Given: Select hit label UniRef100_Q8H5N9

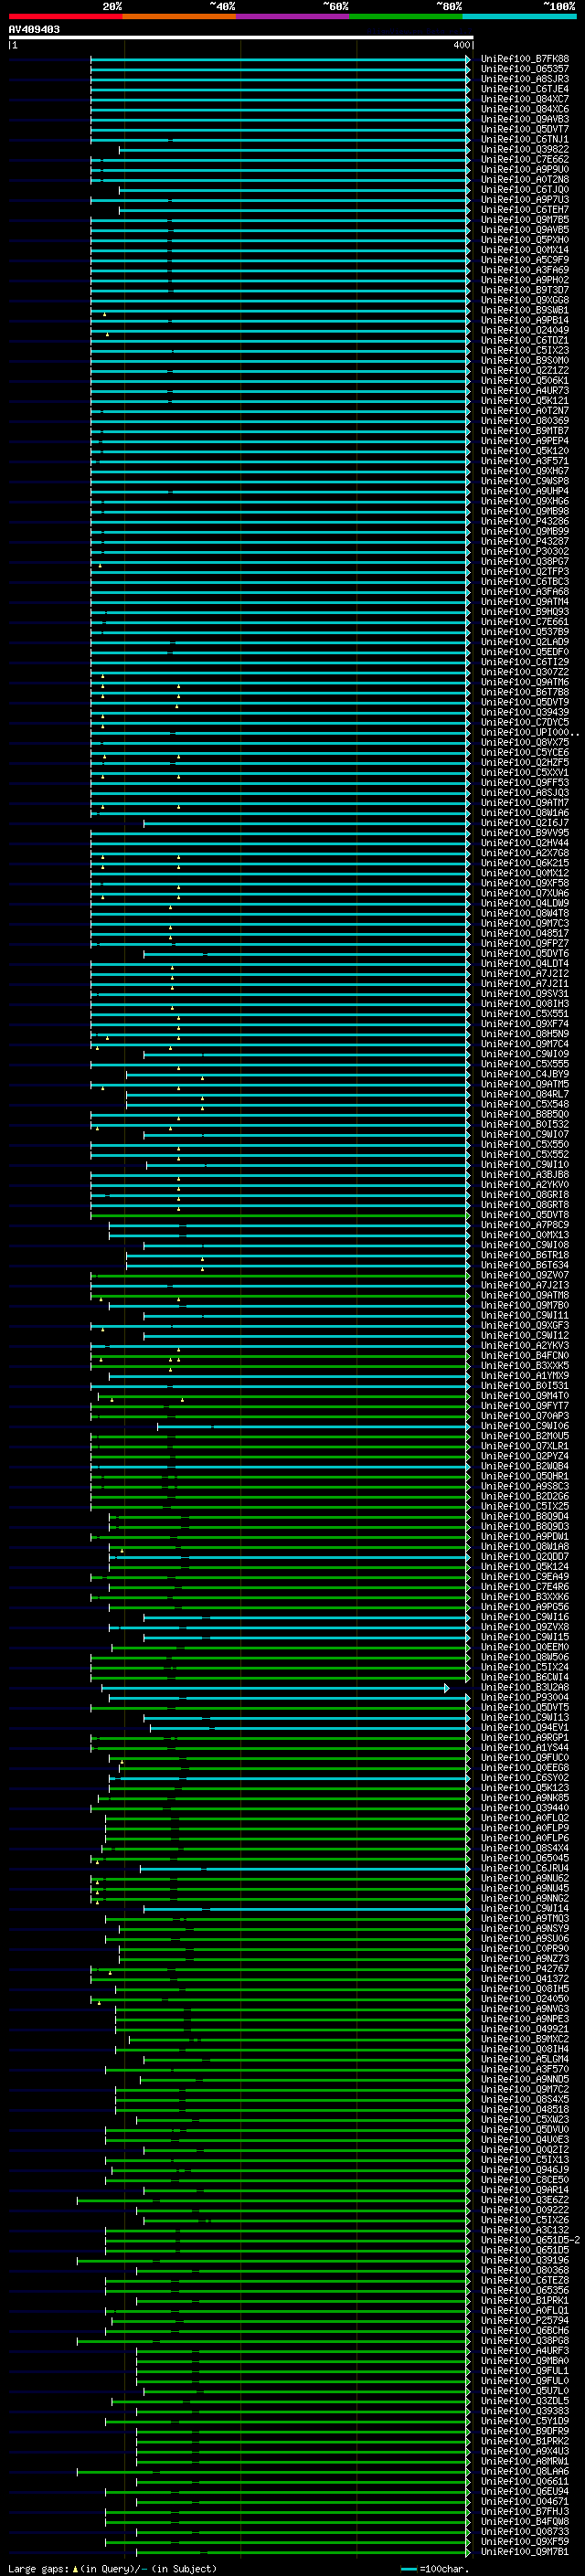Looking at the screenshot, I should (524, 1034).
